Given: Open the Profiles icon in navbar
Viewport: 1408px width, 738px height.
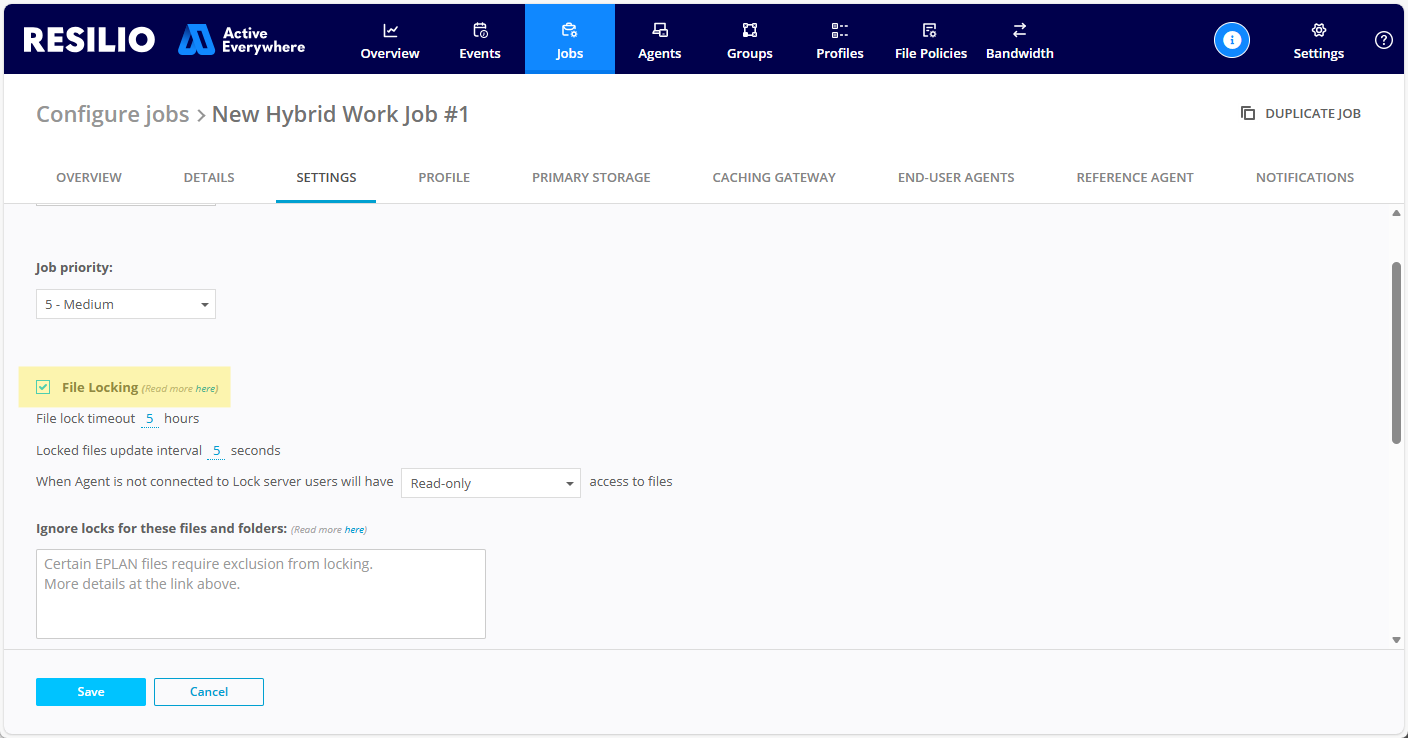Looking at the screenshot, I should (x=840, y=30).
